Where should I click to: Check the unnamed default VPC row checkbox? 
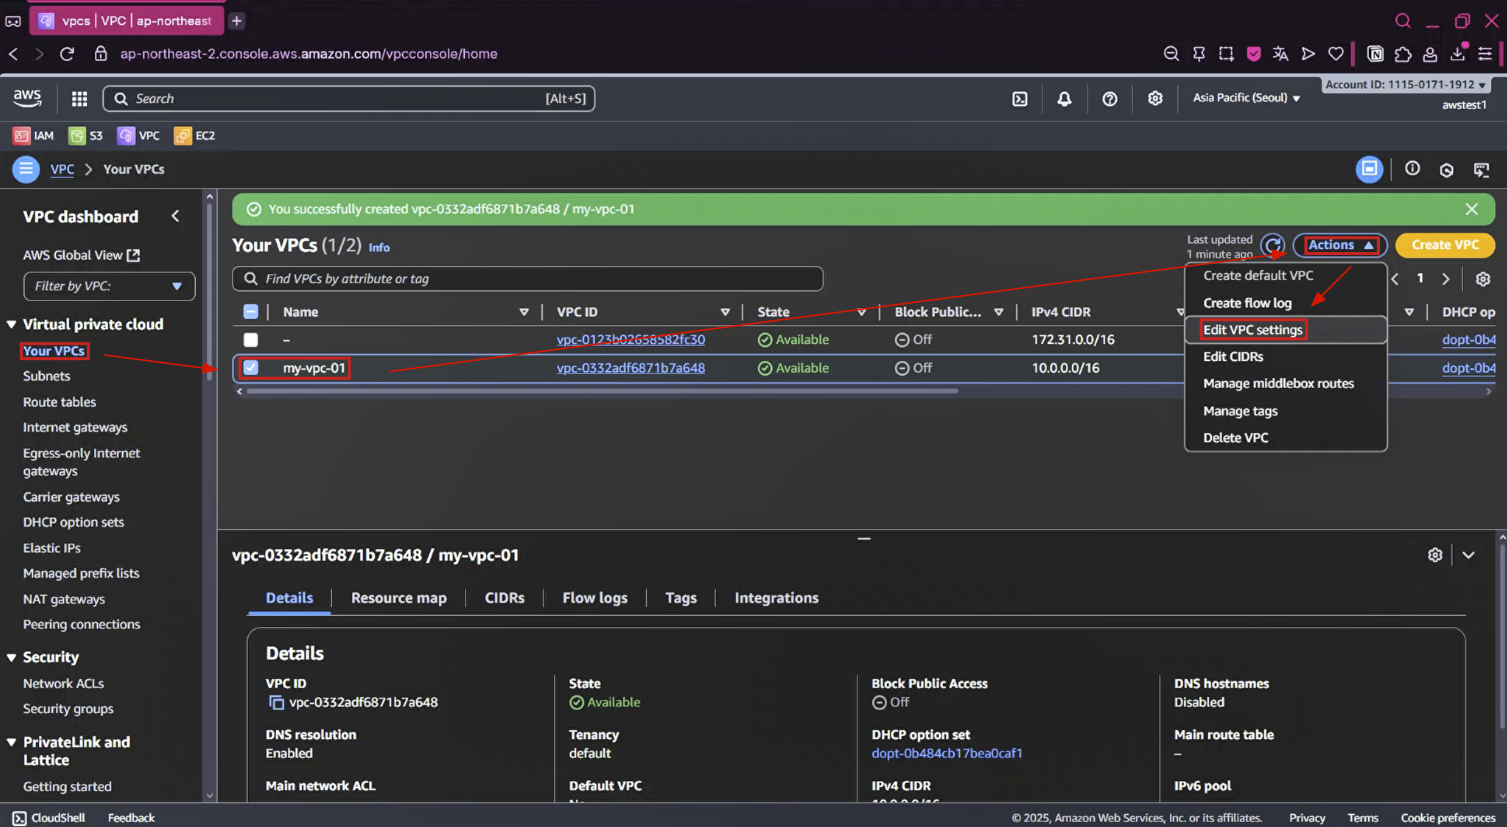click(251, 340)
